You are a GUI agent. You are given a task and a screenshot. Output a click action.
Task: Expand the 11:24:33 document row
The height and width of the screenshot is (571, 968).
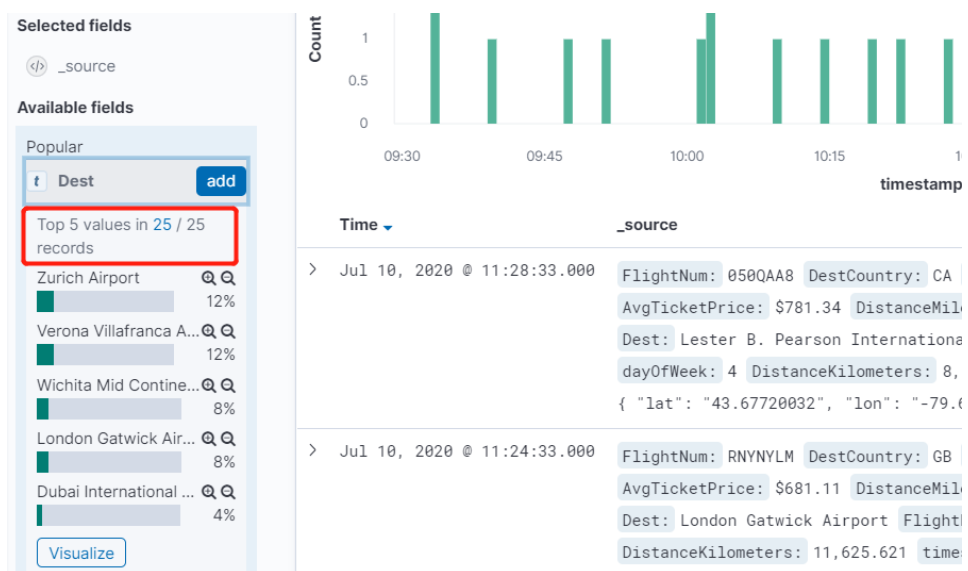pos(313,450)
